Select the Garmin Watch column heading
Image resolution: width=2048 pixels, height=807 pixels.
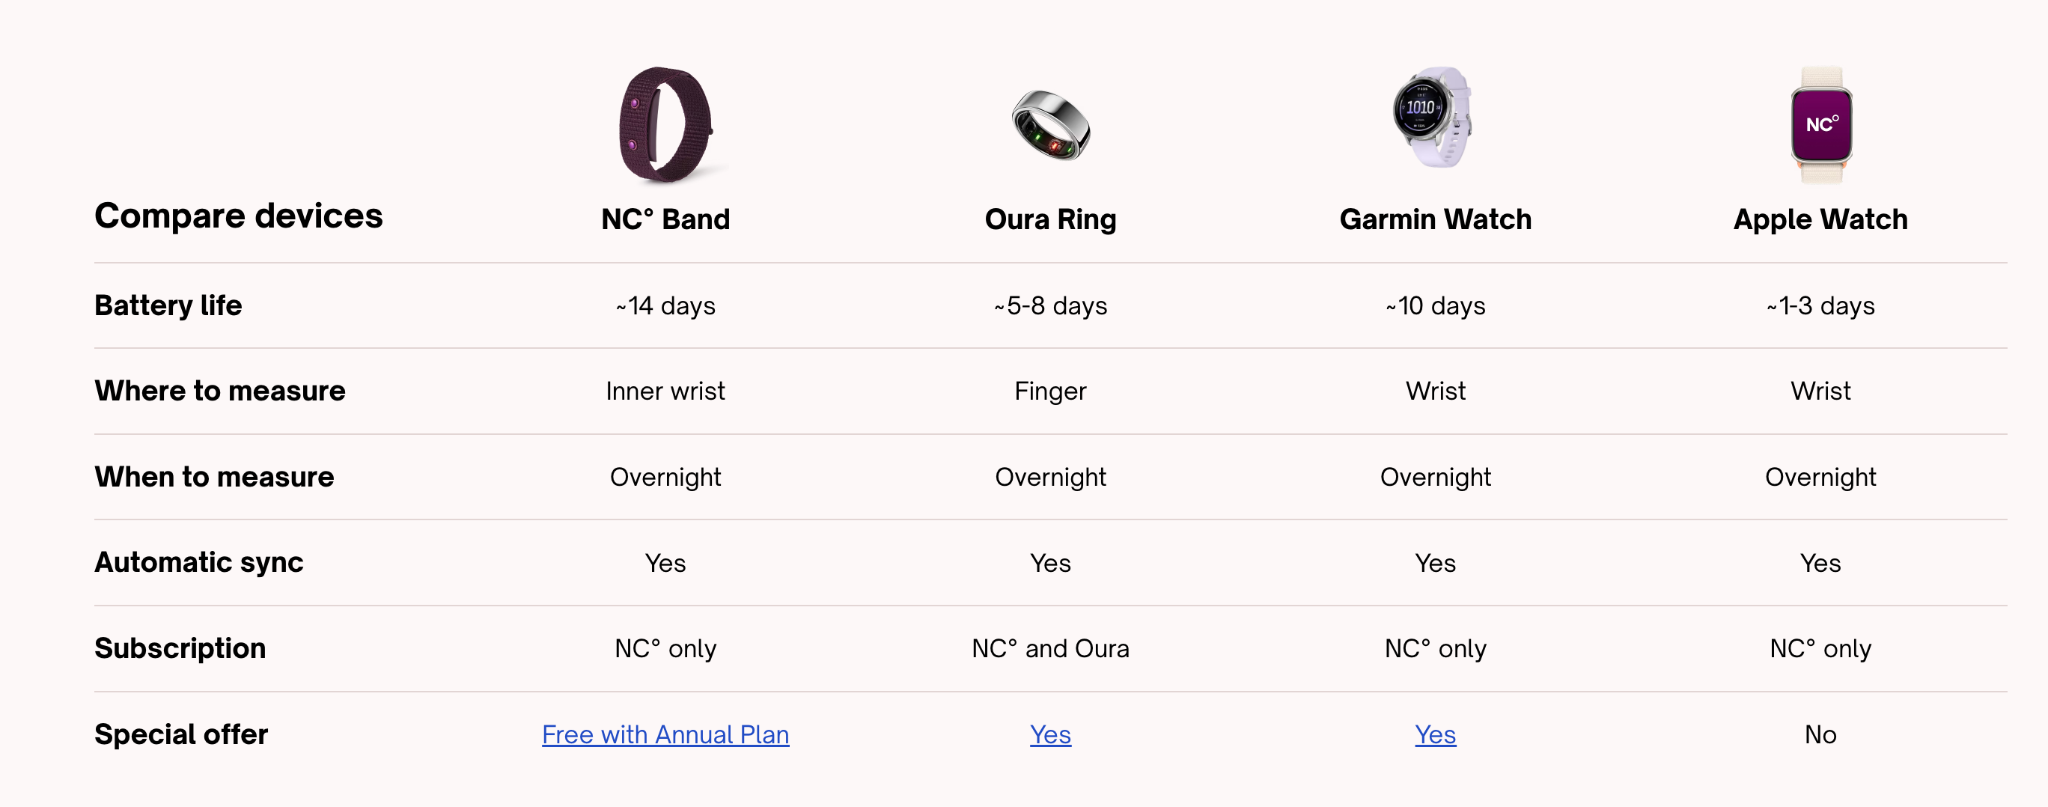coord(1435,219)
